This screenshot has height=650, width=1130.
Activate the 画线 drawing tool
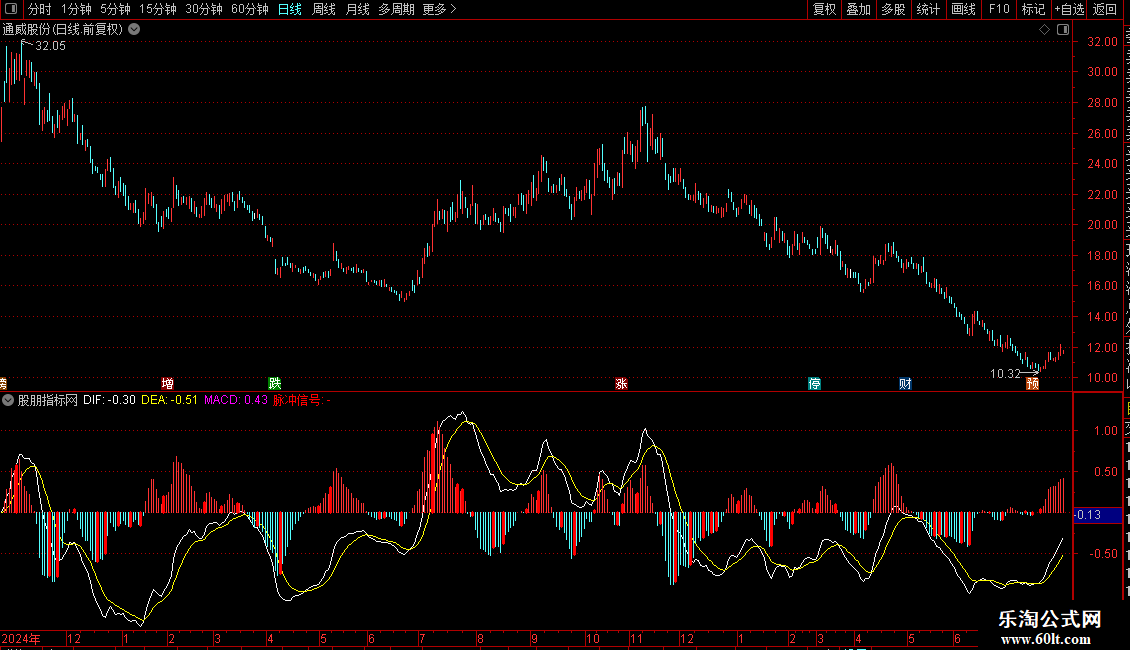pos(963,9)
